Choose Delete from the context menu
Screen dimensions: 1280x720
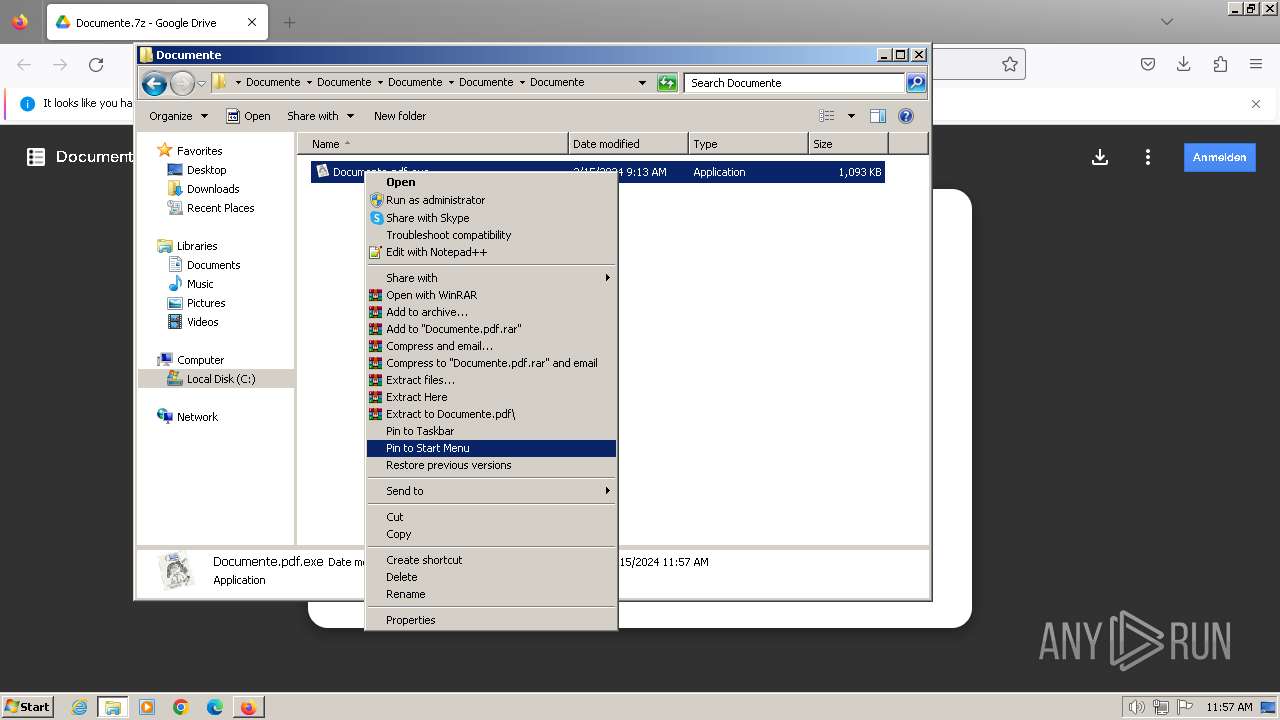pyautogui.click(x=491, y=577)
